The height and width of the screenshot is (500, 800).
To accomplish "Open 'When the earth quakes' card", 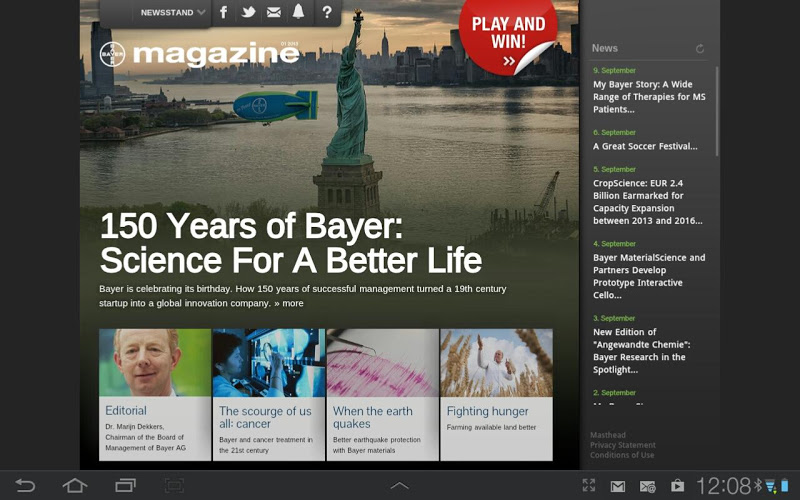I will tap(383, 394).
